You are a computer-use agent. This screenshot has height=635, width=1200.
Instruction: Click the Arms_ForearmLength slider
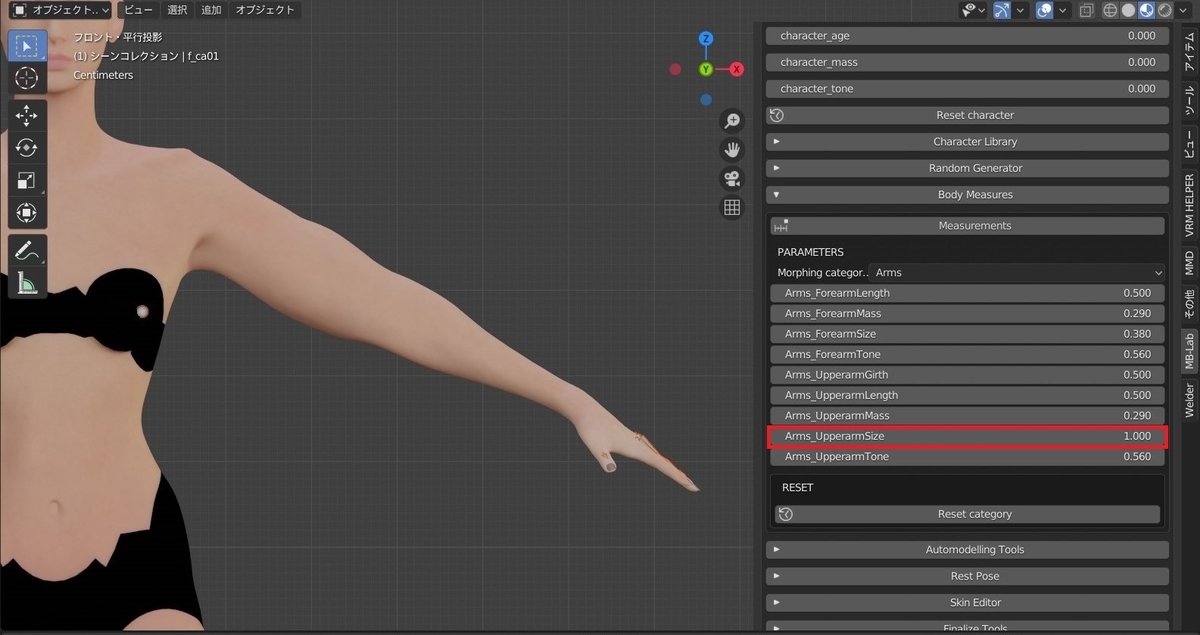968,293
